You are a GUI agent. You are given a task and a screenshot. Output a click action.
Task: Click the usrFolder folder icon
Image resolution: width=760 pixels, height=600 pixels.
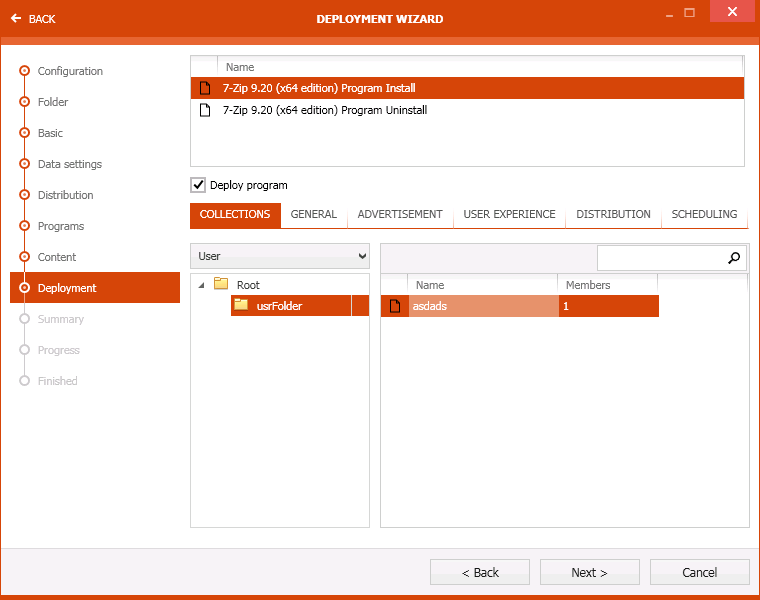[x=241, y=305]
